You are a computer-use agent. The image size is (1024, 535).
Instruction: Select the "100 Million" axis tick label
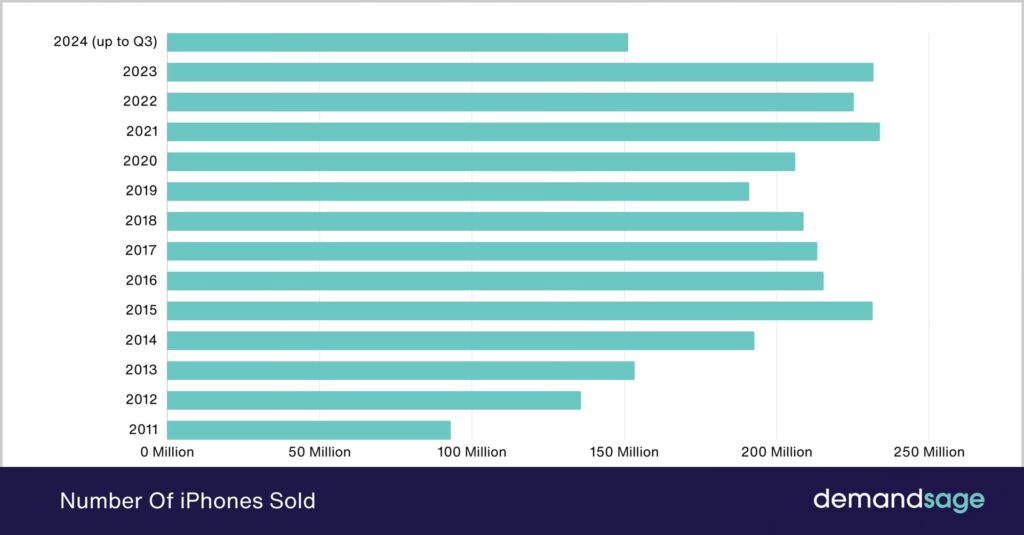[x=471, y=452]
